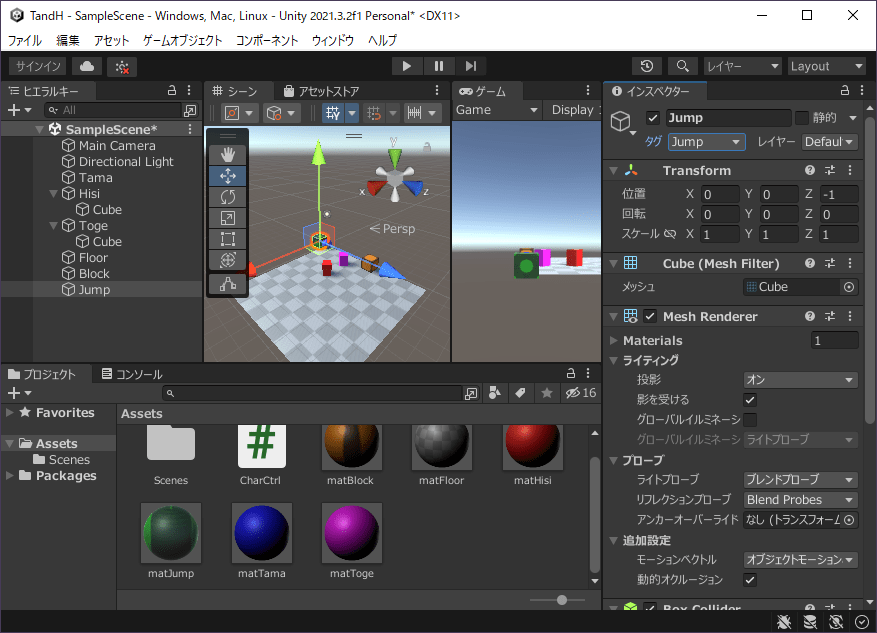Toggle the Jump object active checkbox
877x633 pixels.
pos(653,118)
